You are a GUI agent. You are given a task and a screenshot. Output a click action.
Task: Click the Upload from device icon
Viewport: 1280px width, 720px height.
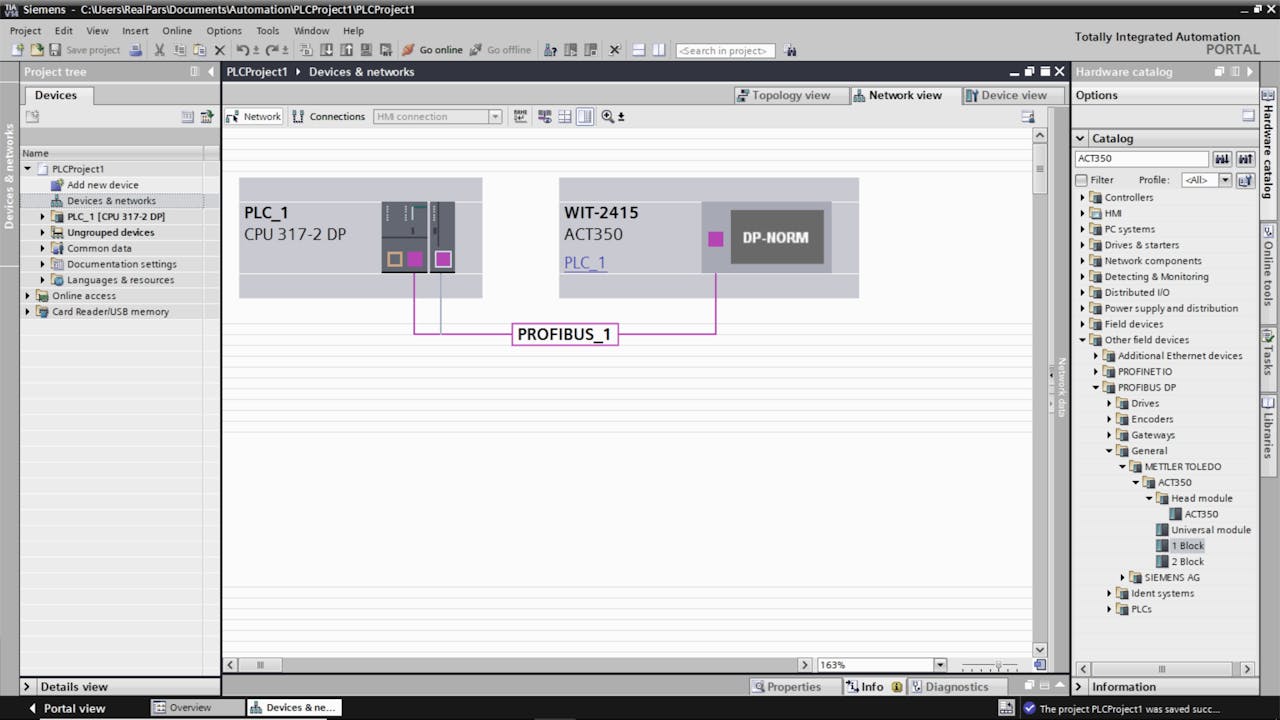click(347, 50)
